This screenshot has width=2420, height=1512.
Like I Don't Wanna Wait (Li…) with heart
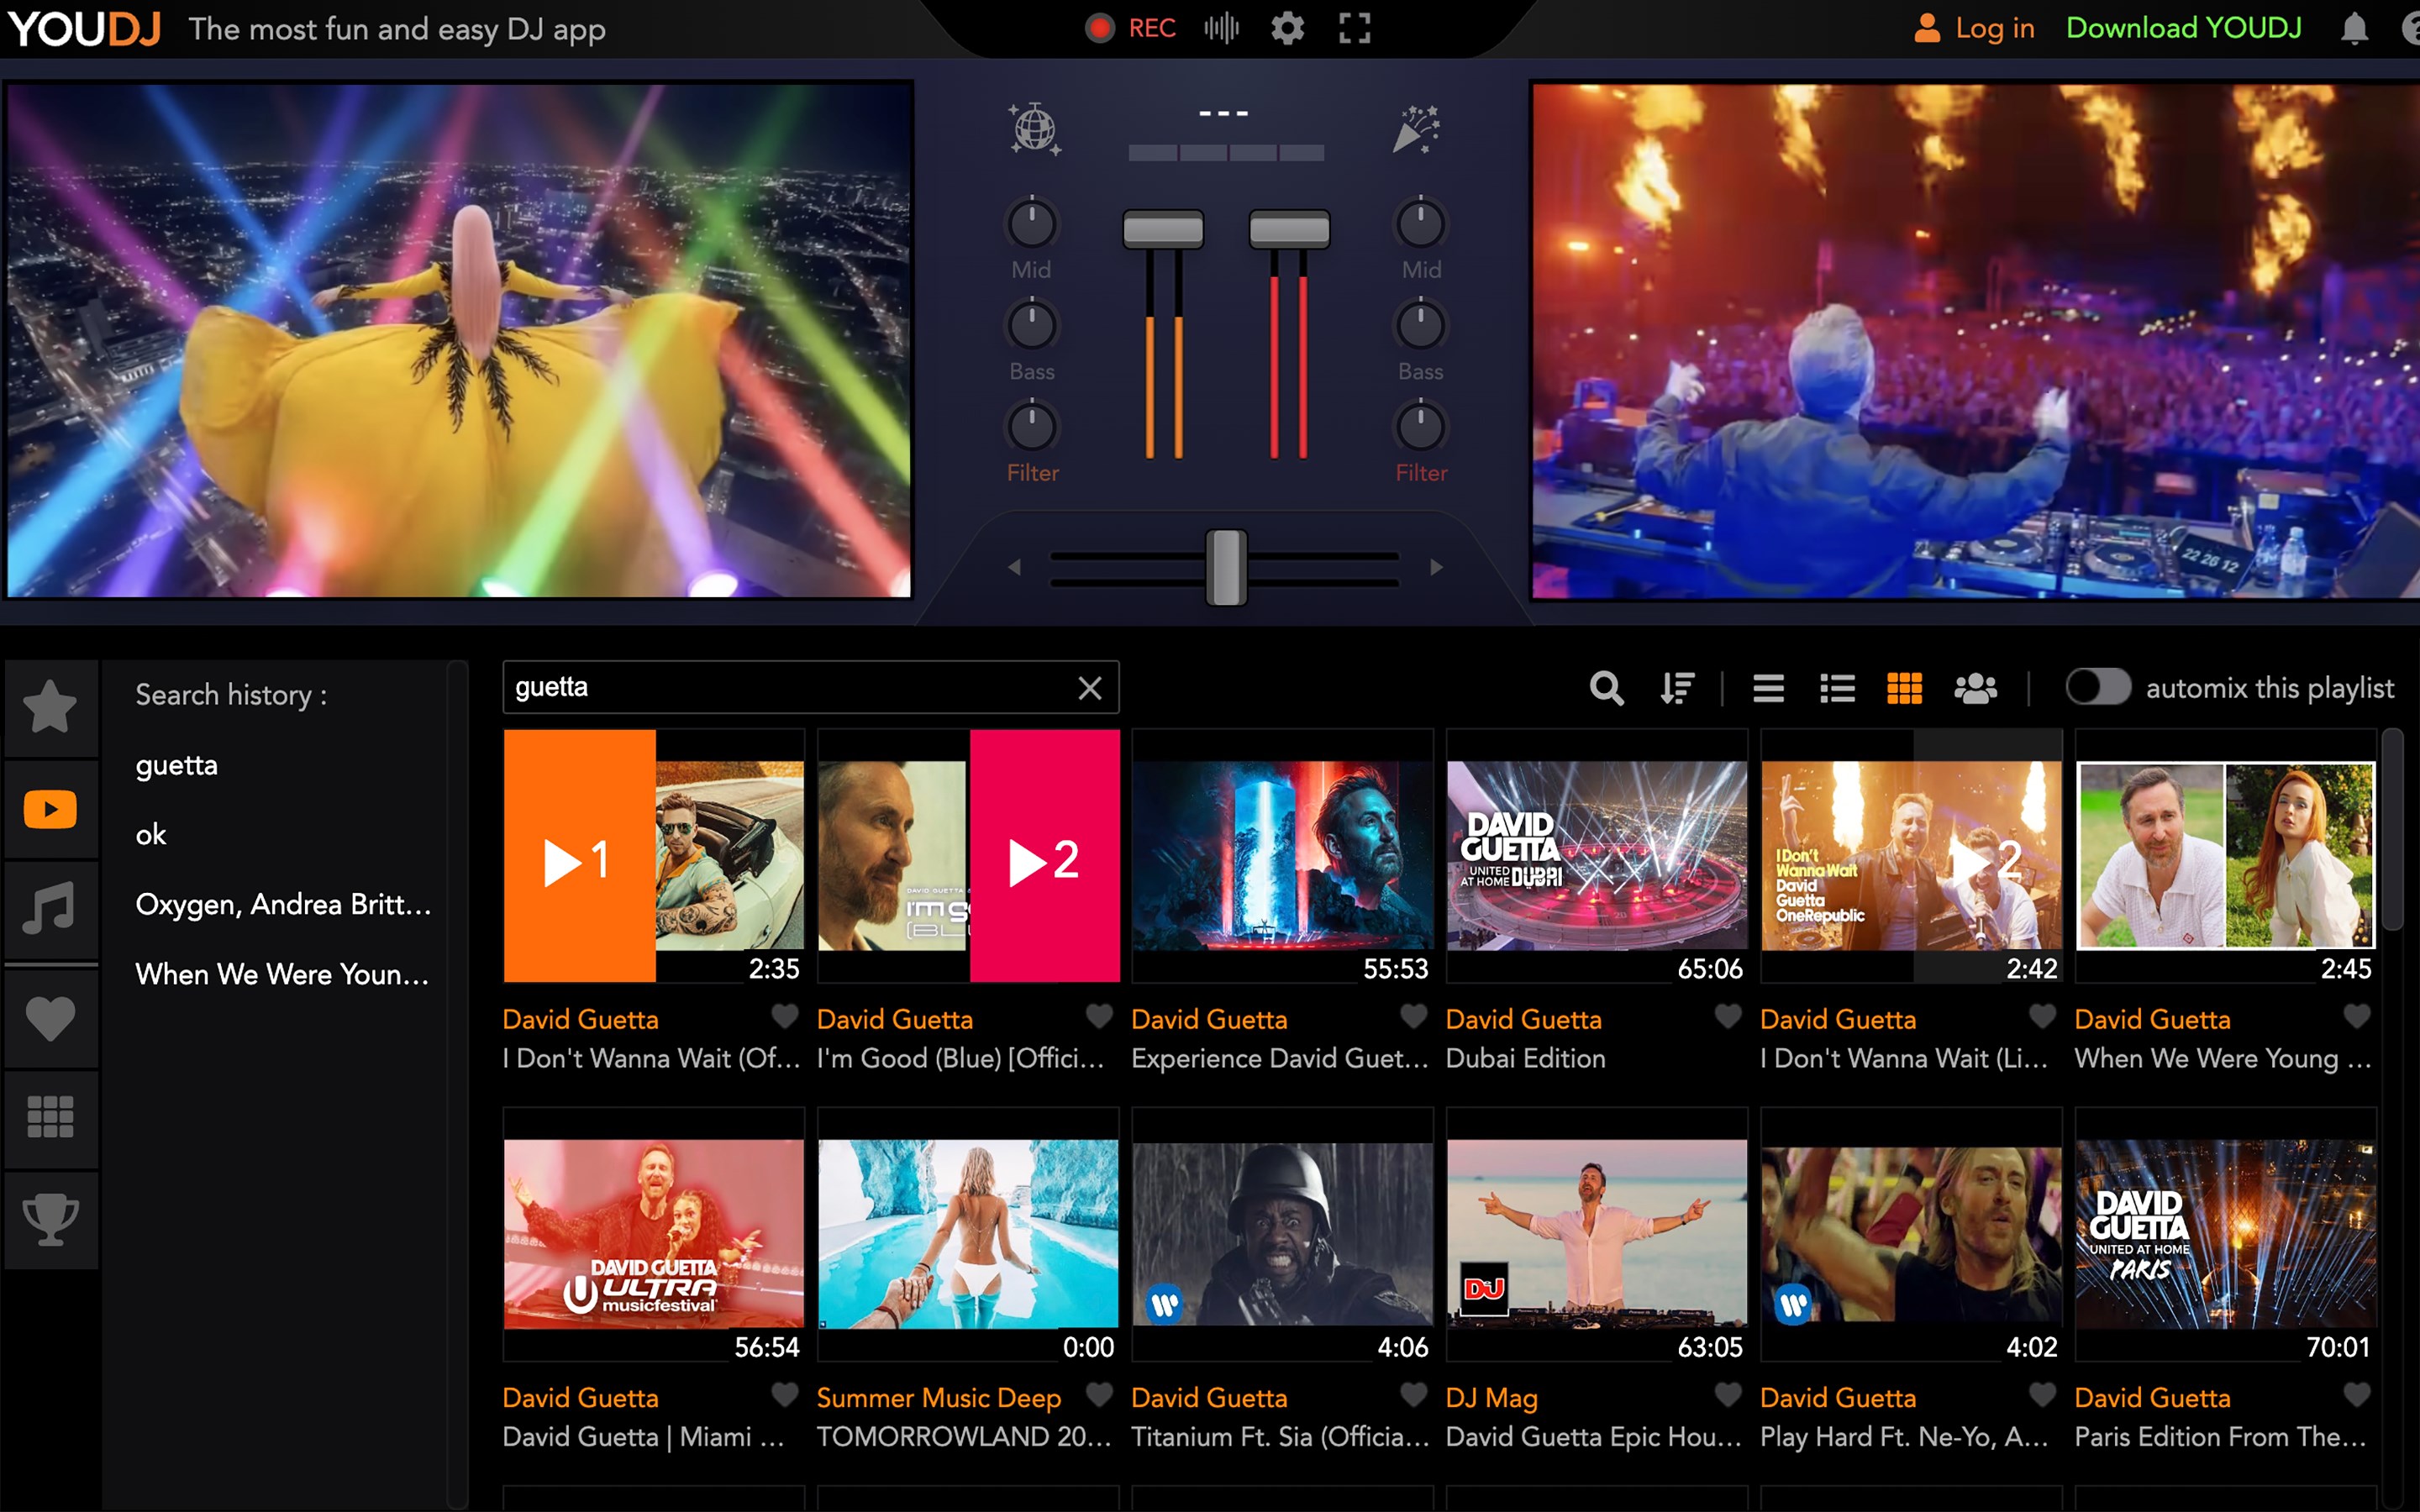pos(2042,1016)
